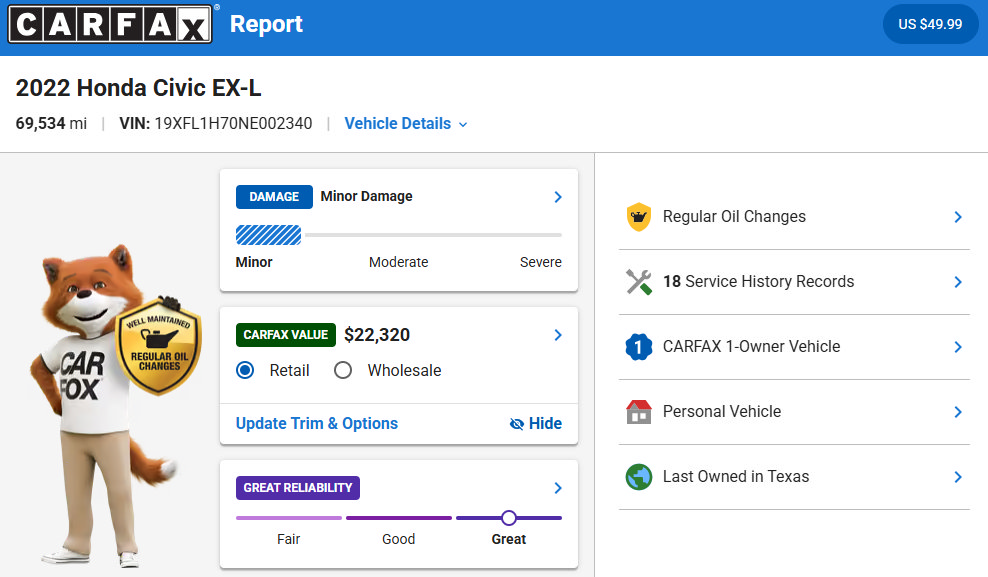The image size is (988, 577).
Task: Click the Well Maintained oil changes badge
Action: coord(159,346)
